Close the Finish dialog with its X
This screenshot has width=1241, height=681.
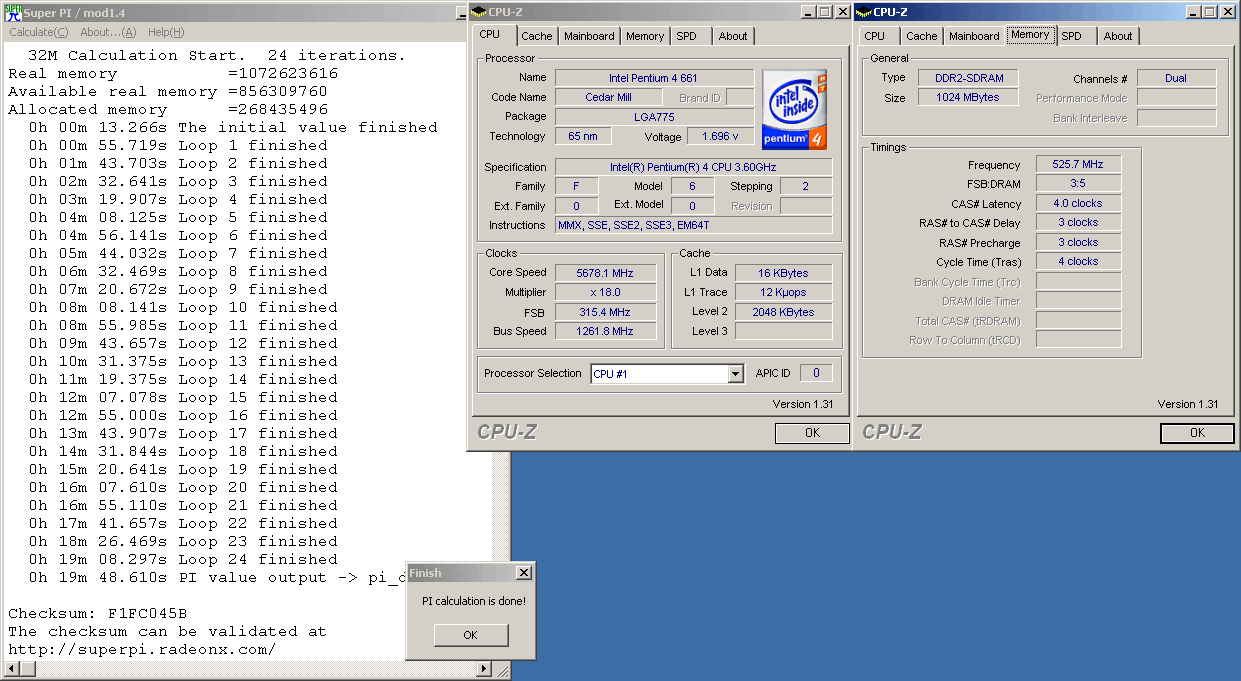pos(523,573)
